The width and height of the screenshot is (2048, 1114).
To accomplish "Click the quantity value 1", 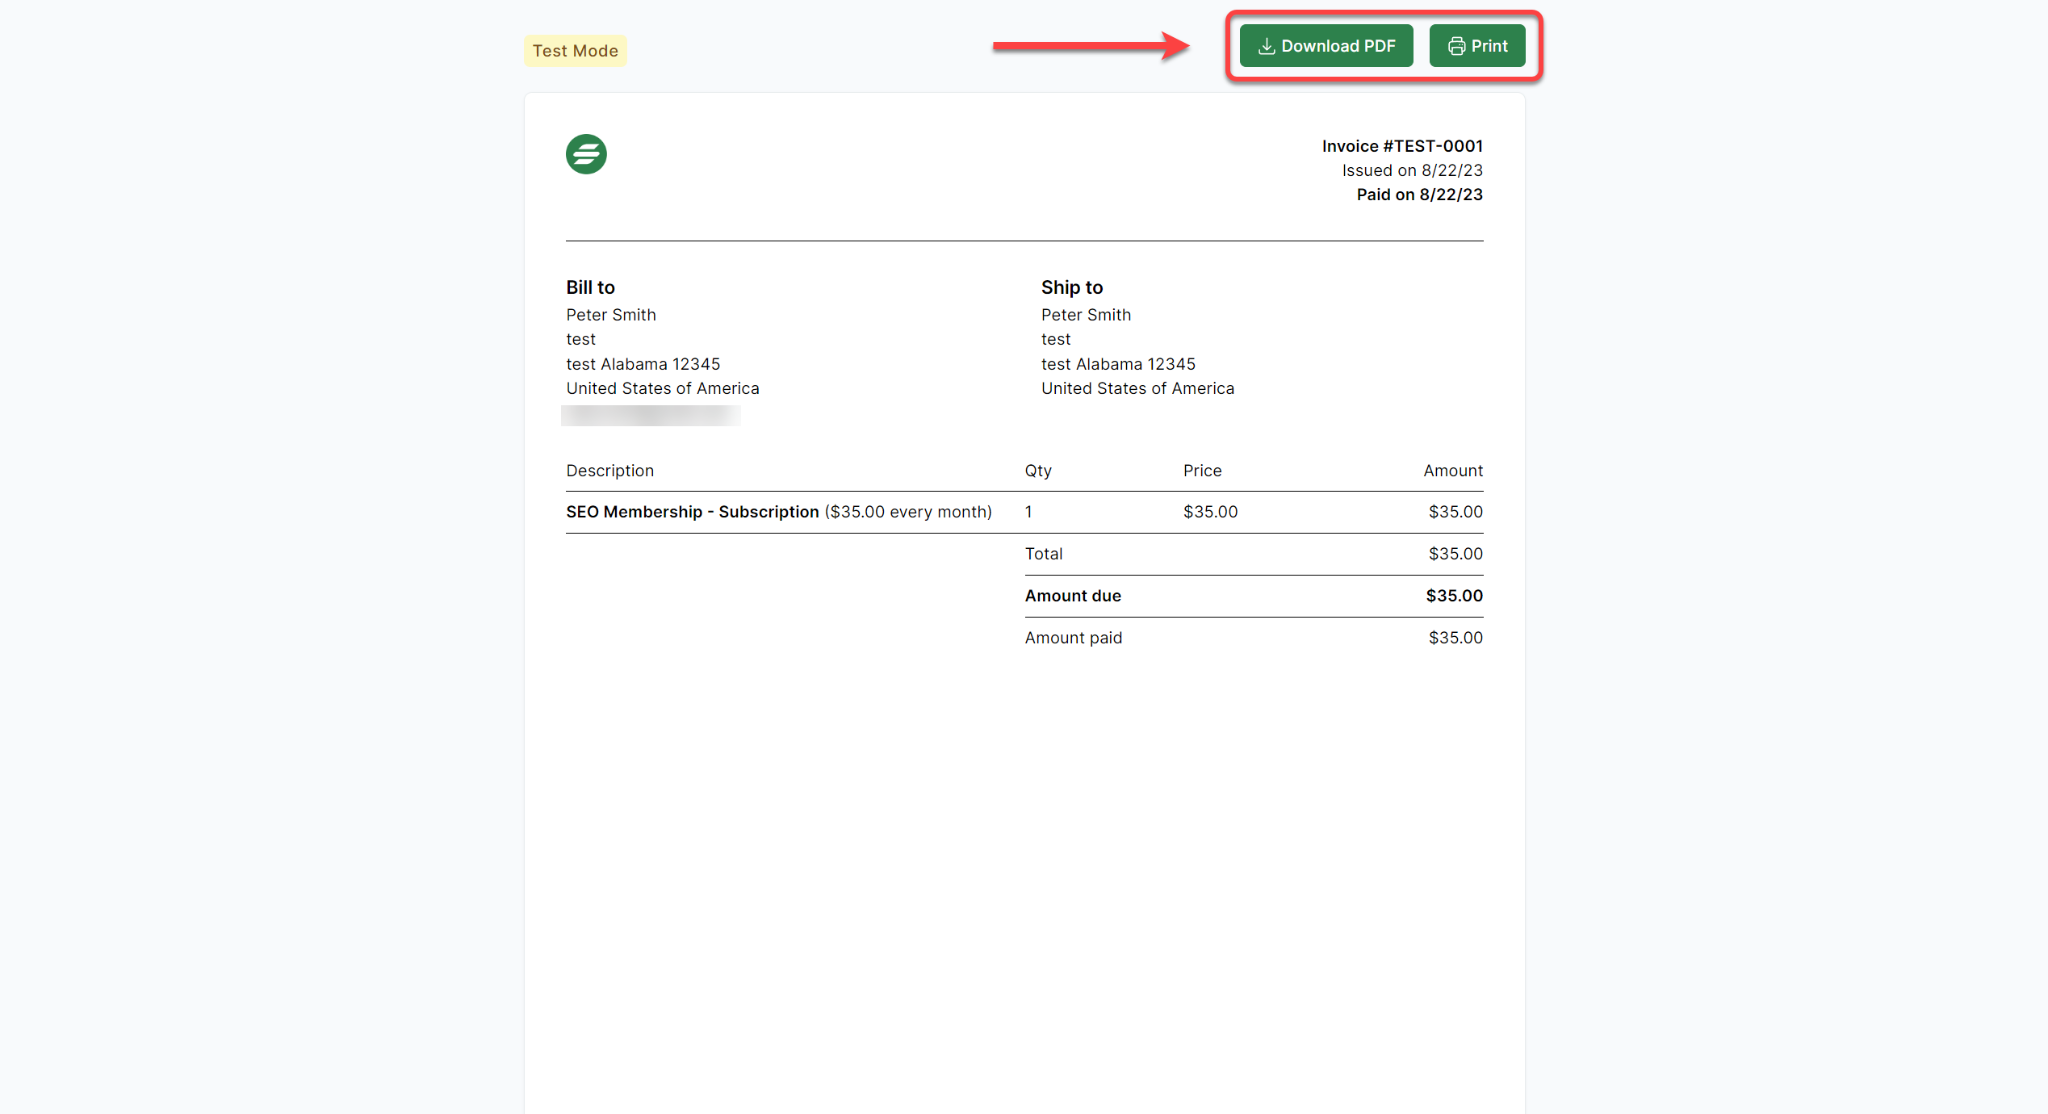I will click(x=1028, y=512).
